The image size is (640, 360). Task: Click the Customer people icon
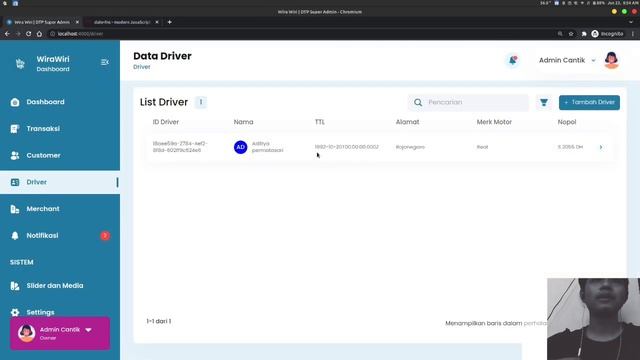15,156
